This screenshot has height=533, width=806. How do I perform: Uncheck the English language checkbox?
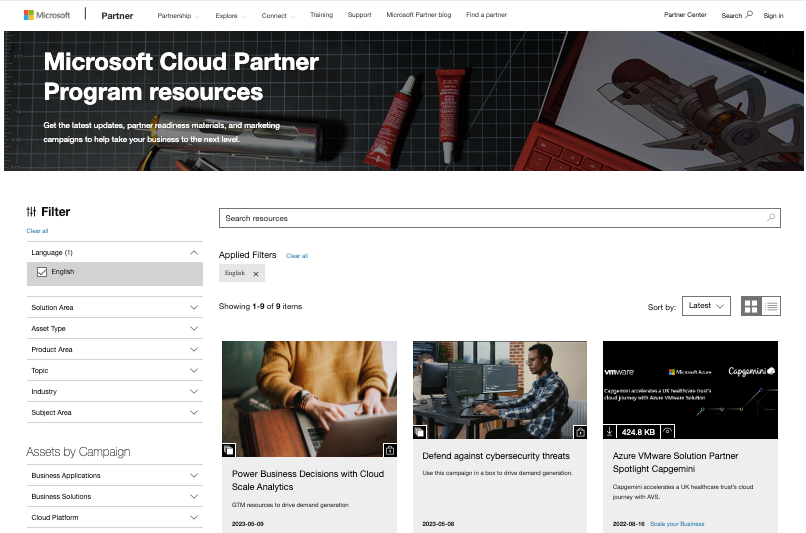tap(42, 272)
